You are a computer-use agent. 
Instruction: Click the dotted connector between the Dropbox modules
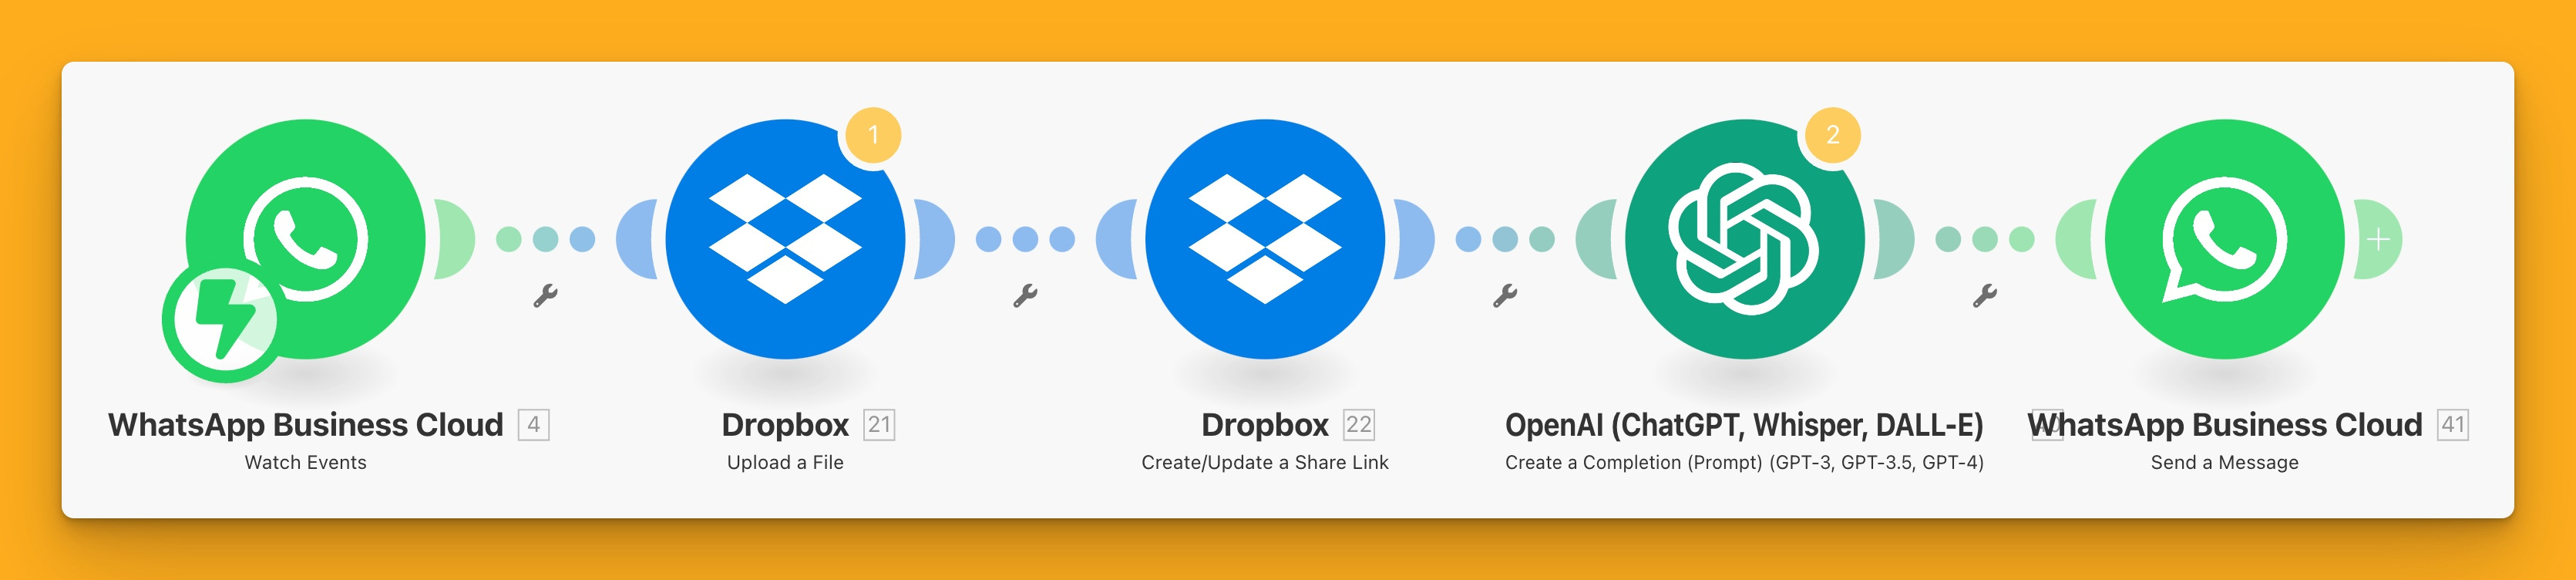[x=1025, y=239]
